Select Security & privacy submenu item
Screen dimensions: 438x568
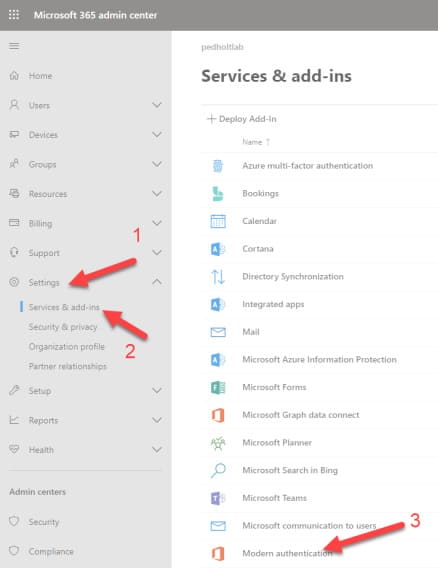(x=63, y=327)
